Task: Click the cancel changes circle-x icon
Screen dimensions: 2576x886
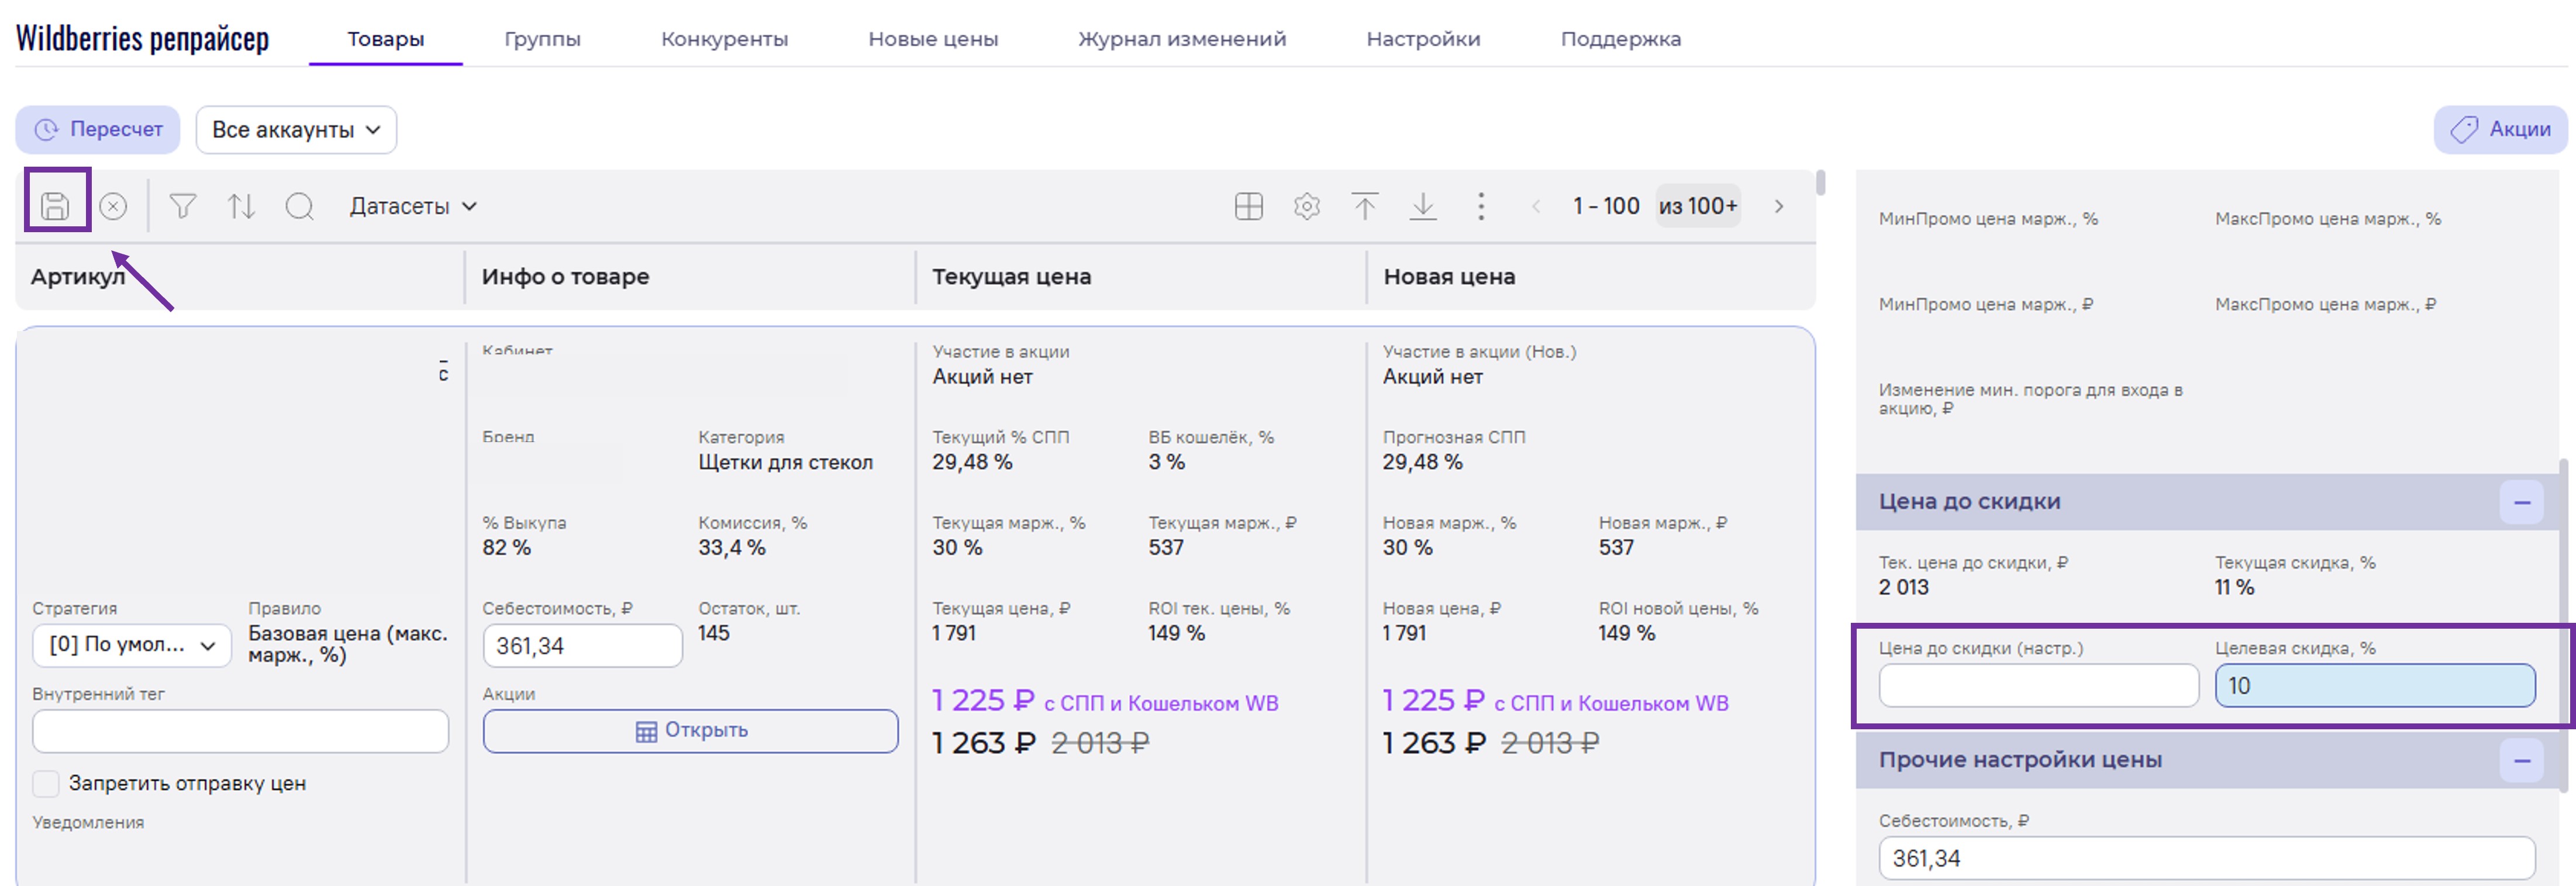Action: (114, 206)
